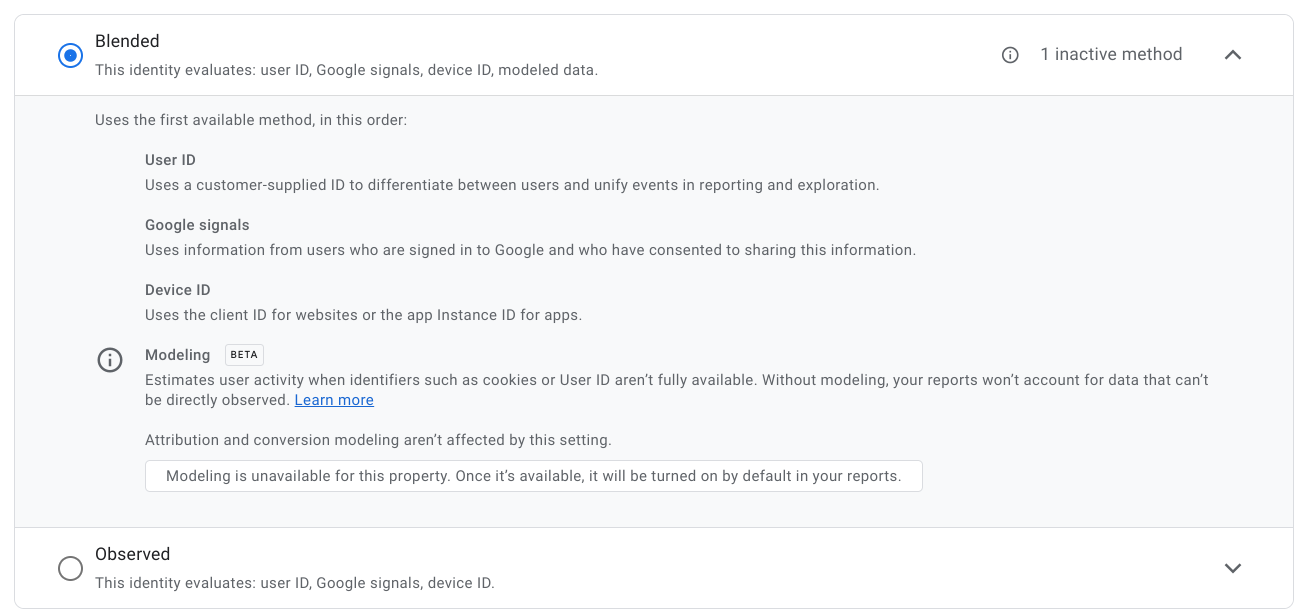Image resolution: width=1312 pixels, height=613 pixels.
Task: Click the User ID method heading
Action: (x=170, y=160)
